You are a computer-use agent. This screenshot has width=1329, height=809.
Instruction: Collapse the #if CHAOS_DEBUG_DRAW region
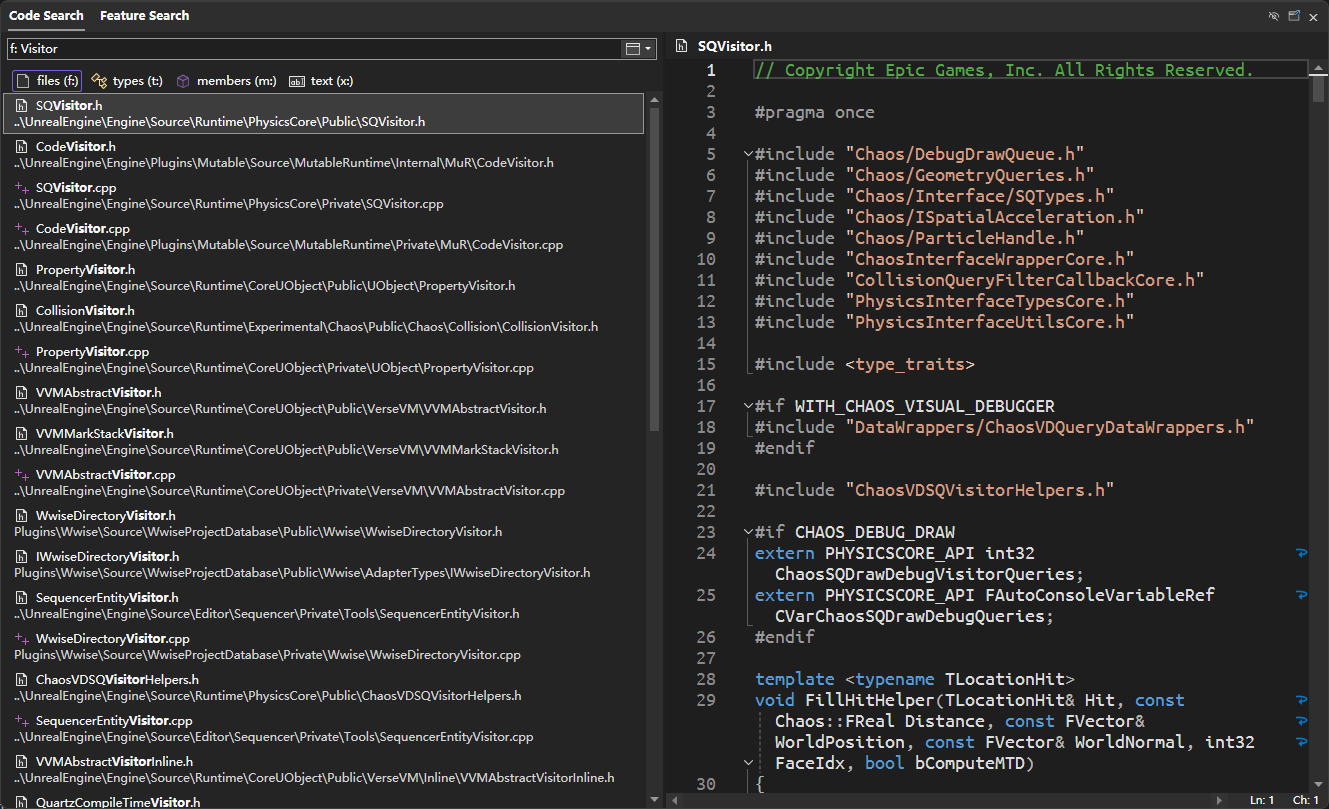click(747, 532)
